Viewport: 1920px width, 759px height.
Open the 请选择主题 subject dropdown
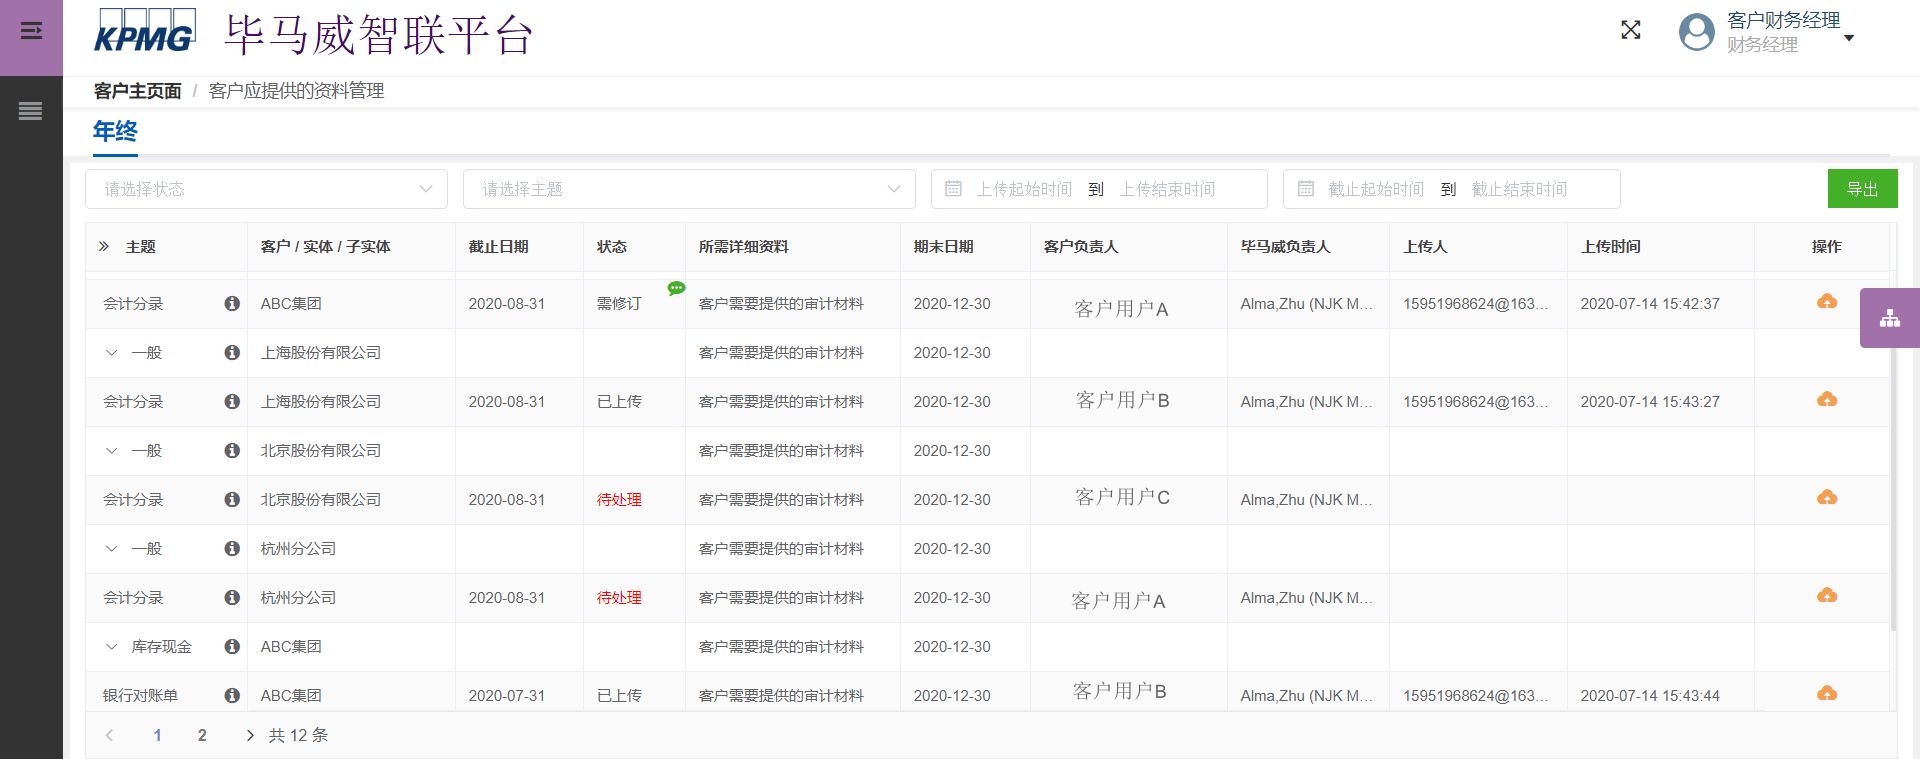pyautogui.click(x=689, y=189)
